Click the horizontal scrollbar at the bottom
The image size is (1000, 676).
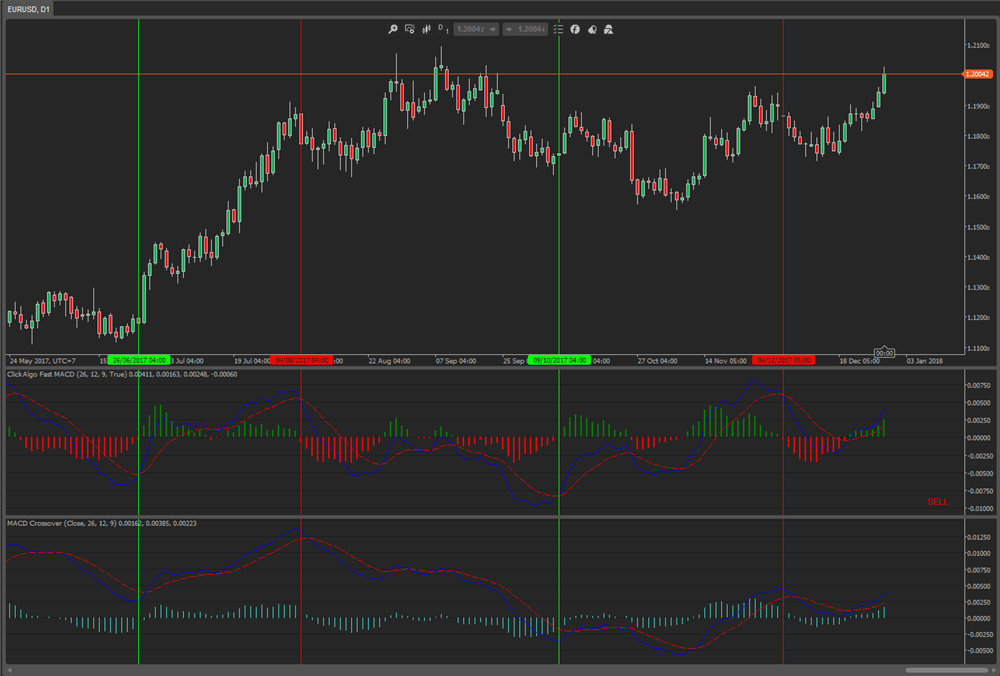click(945, 669)
